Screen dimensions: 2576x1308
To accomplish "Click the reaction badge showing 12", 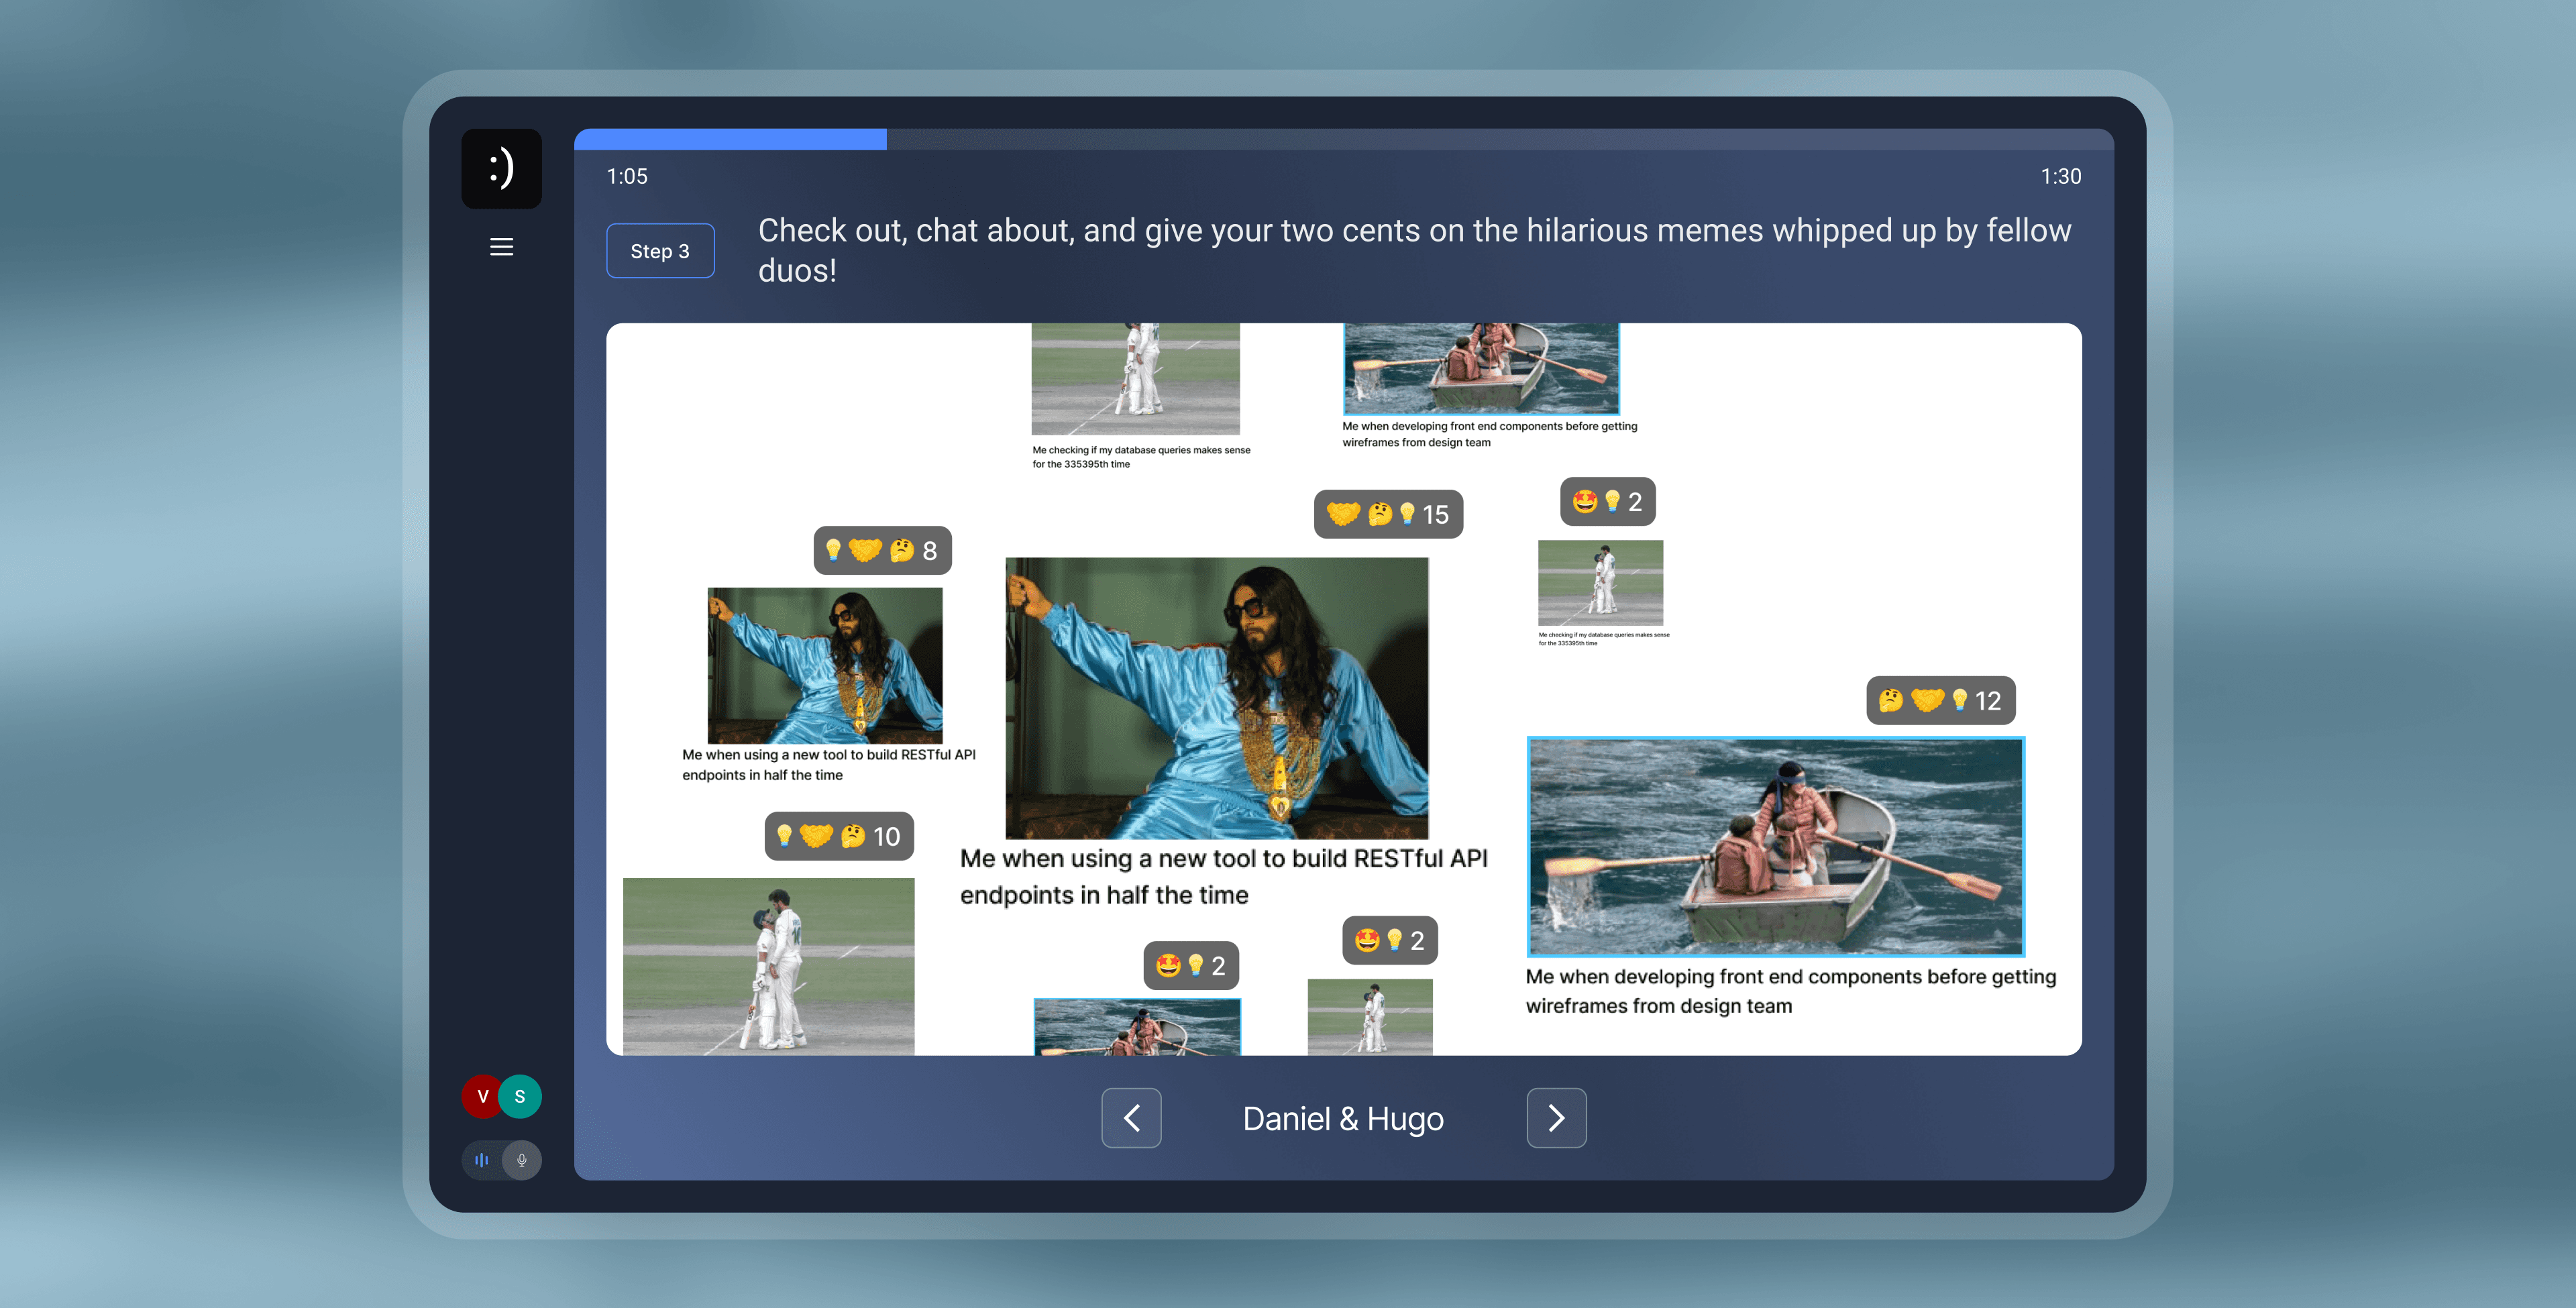I will (x=1940, y=701).
